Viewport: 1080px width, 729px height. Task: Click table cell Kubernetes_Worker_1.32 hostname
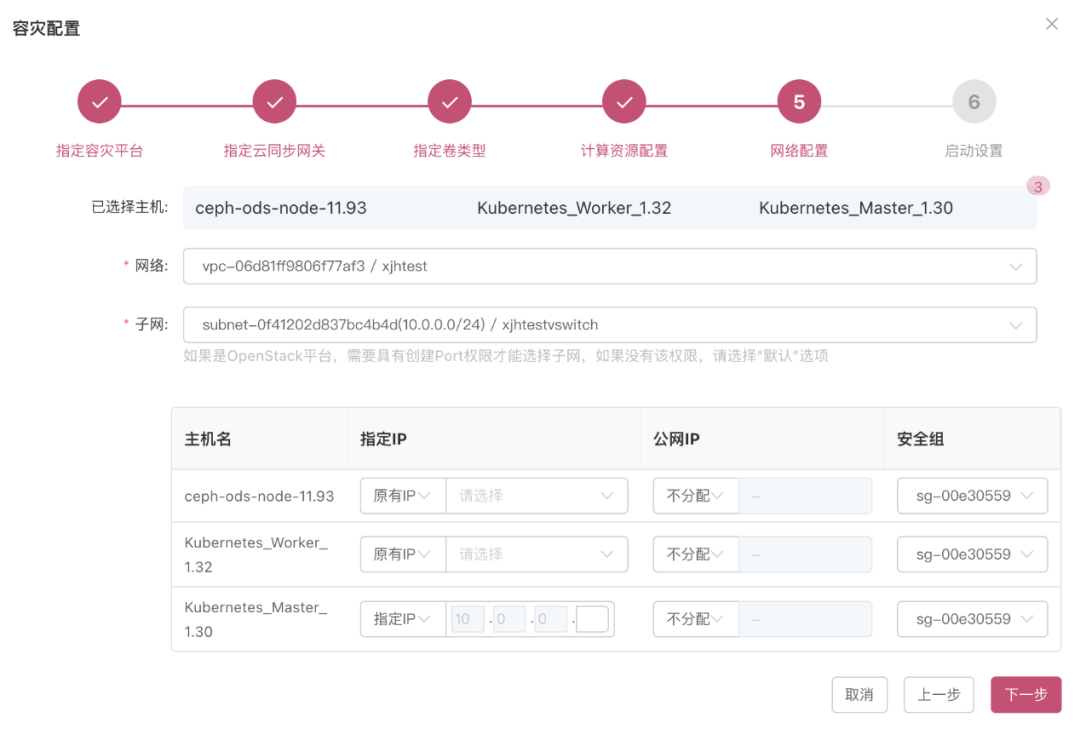[x=256, y=555]
